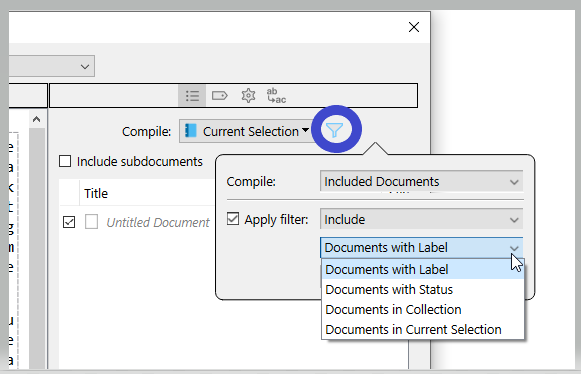Image resolution: width=581 pixels, height=374 pixels.
Task: Open the compile Options gear icon
Action: click(248, 96)
